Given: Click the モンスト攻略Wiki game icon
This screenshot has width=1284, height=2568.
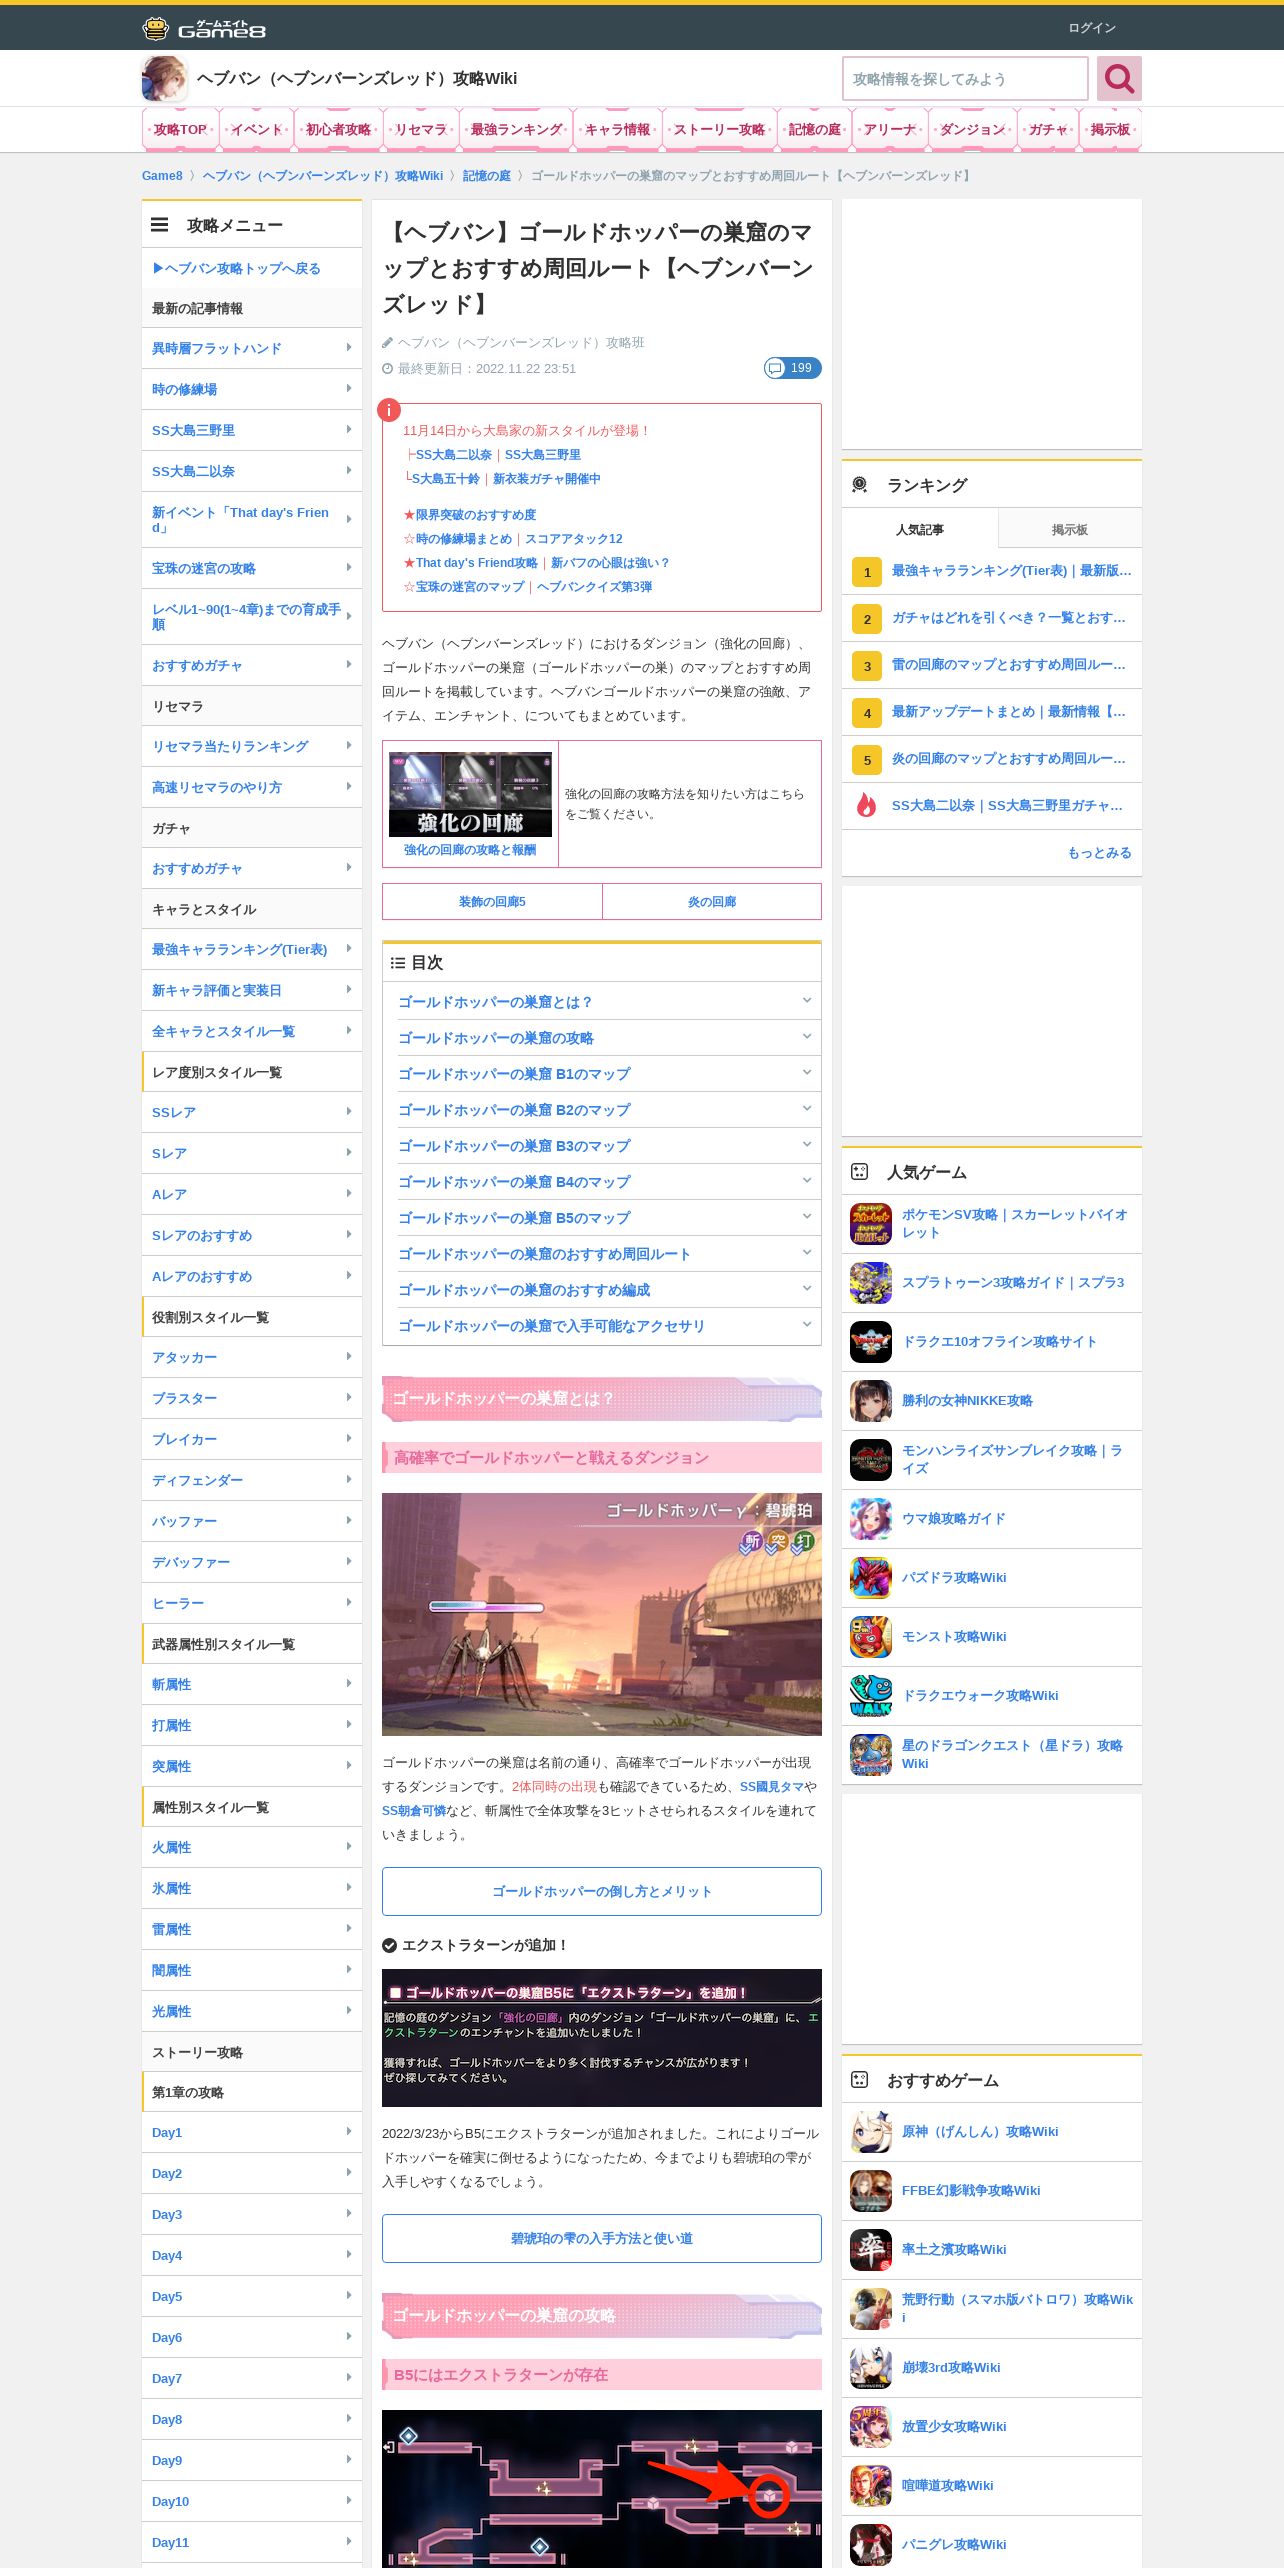Looking at the screenshot, I should 871,1637.
